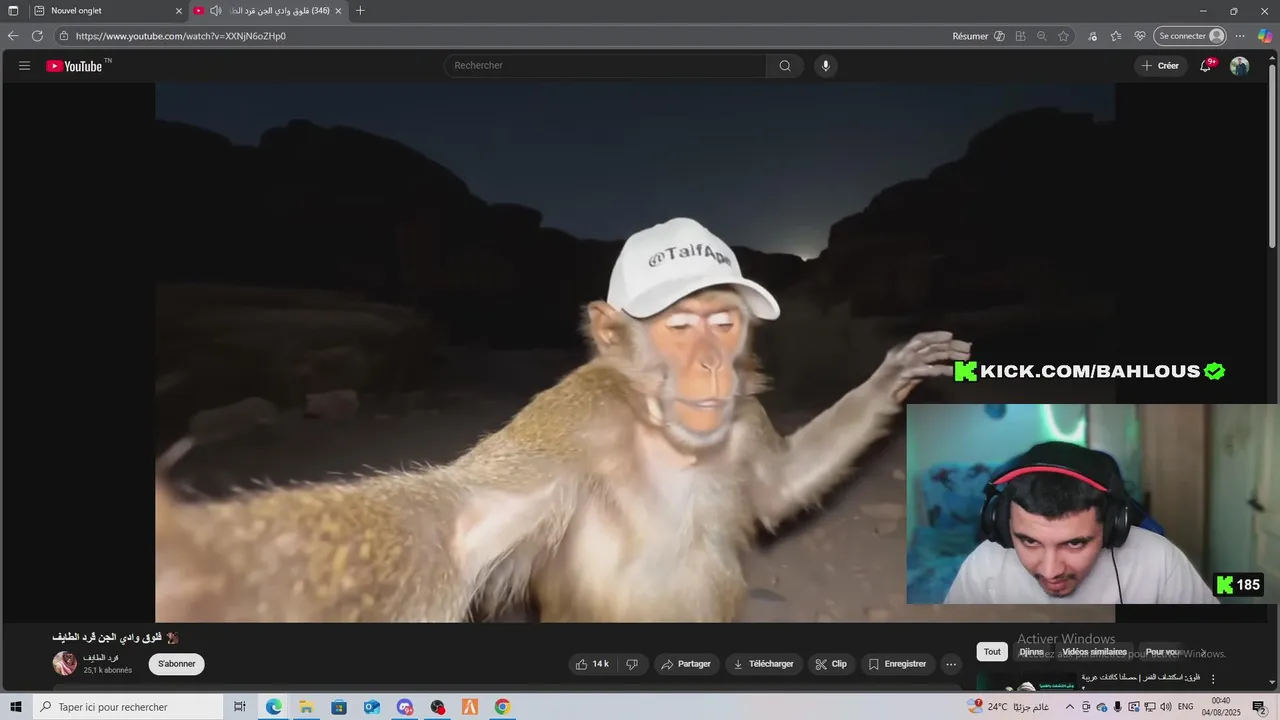Click the Partager share button
1280x720 pixels.
pyautogui.click(x=687, y=664)
